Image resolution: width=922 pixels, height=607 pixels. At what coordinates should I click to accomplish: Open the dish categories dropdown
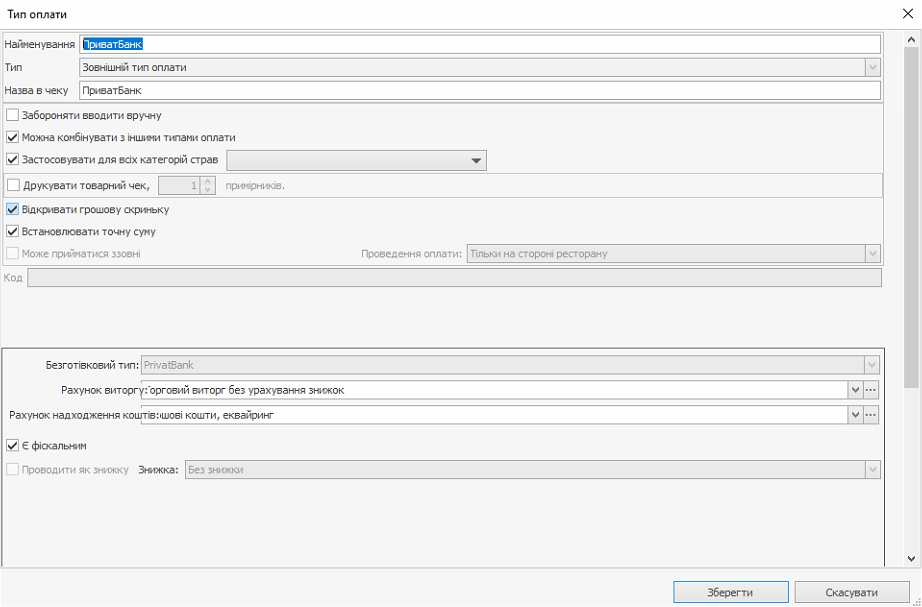(x=356, y=160)
